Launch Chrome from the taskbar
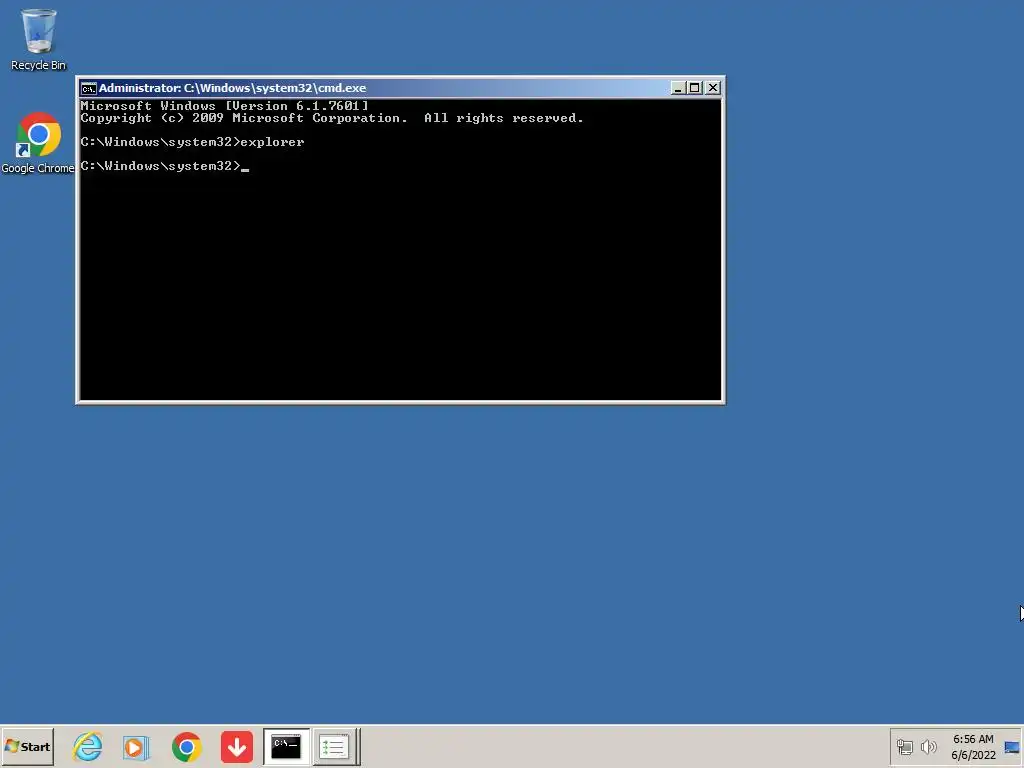This screenshot has width=1024, height=768. 187,746
